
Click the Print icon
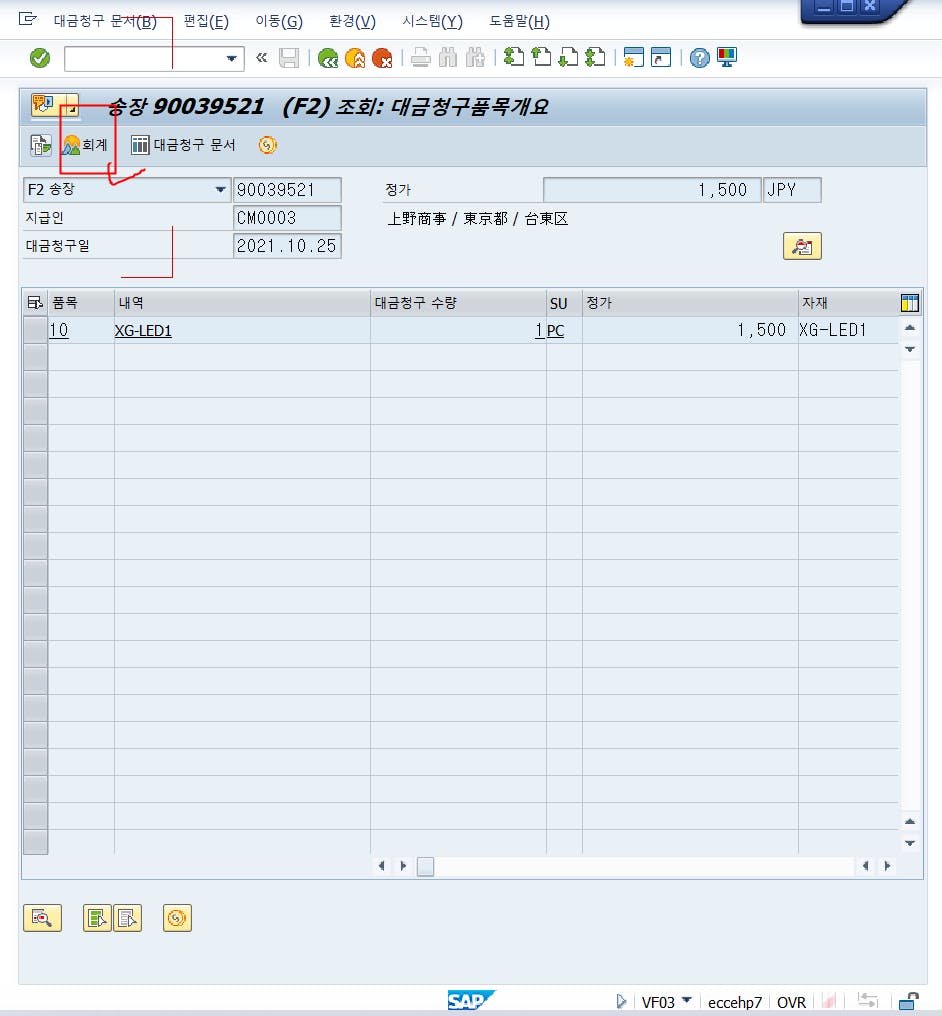tap(420, 58)
